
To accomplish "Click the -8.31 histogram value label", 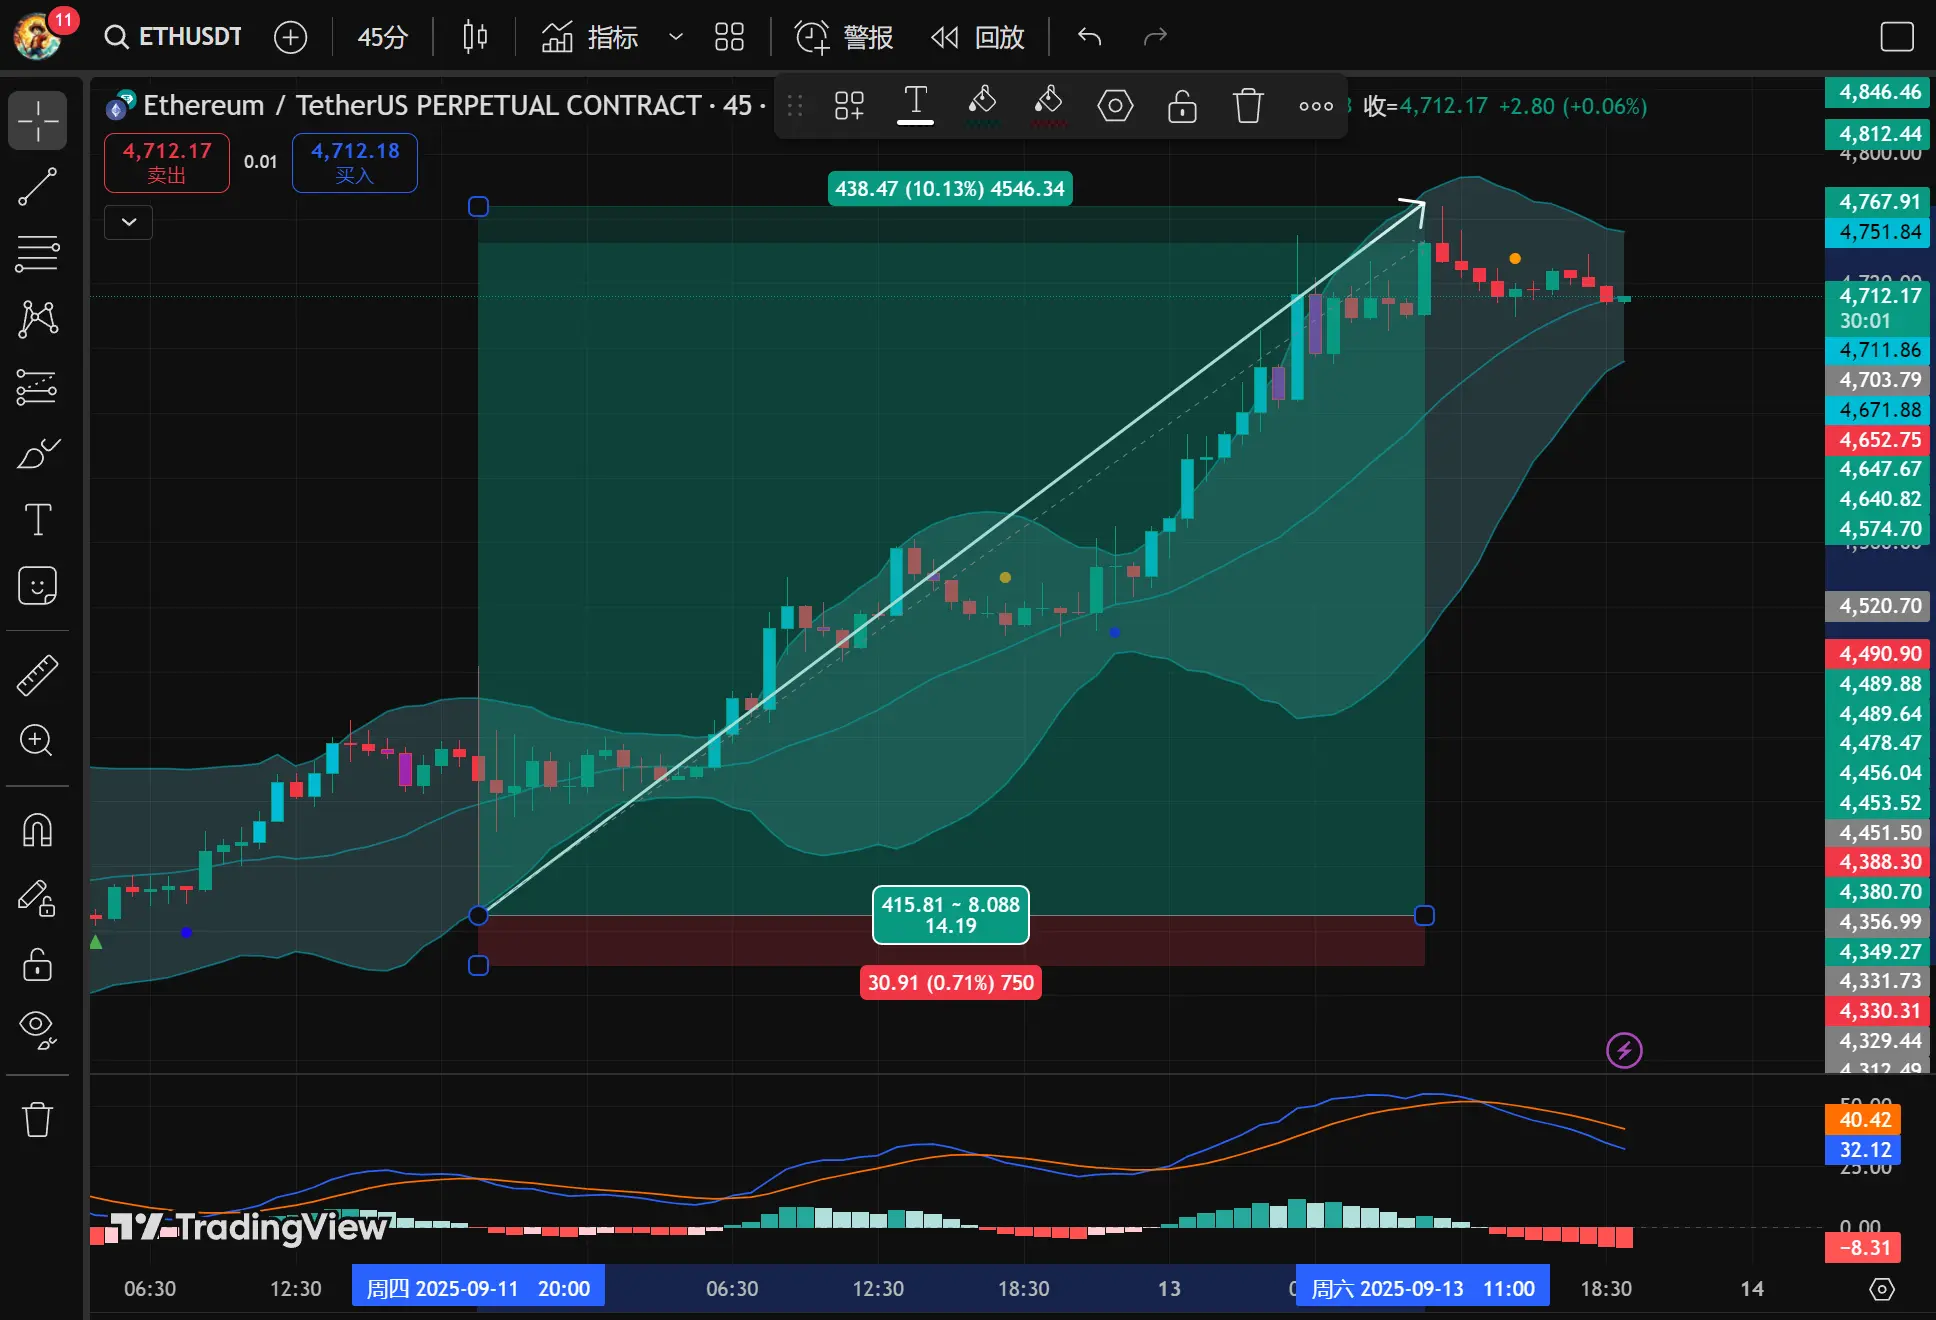I will click(1864, 1247).
